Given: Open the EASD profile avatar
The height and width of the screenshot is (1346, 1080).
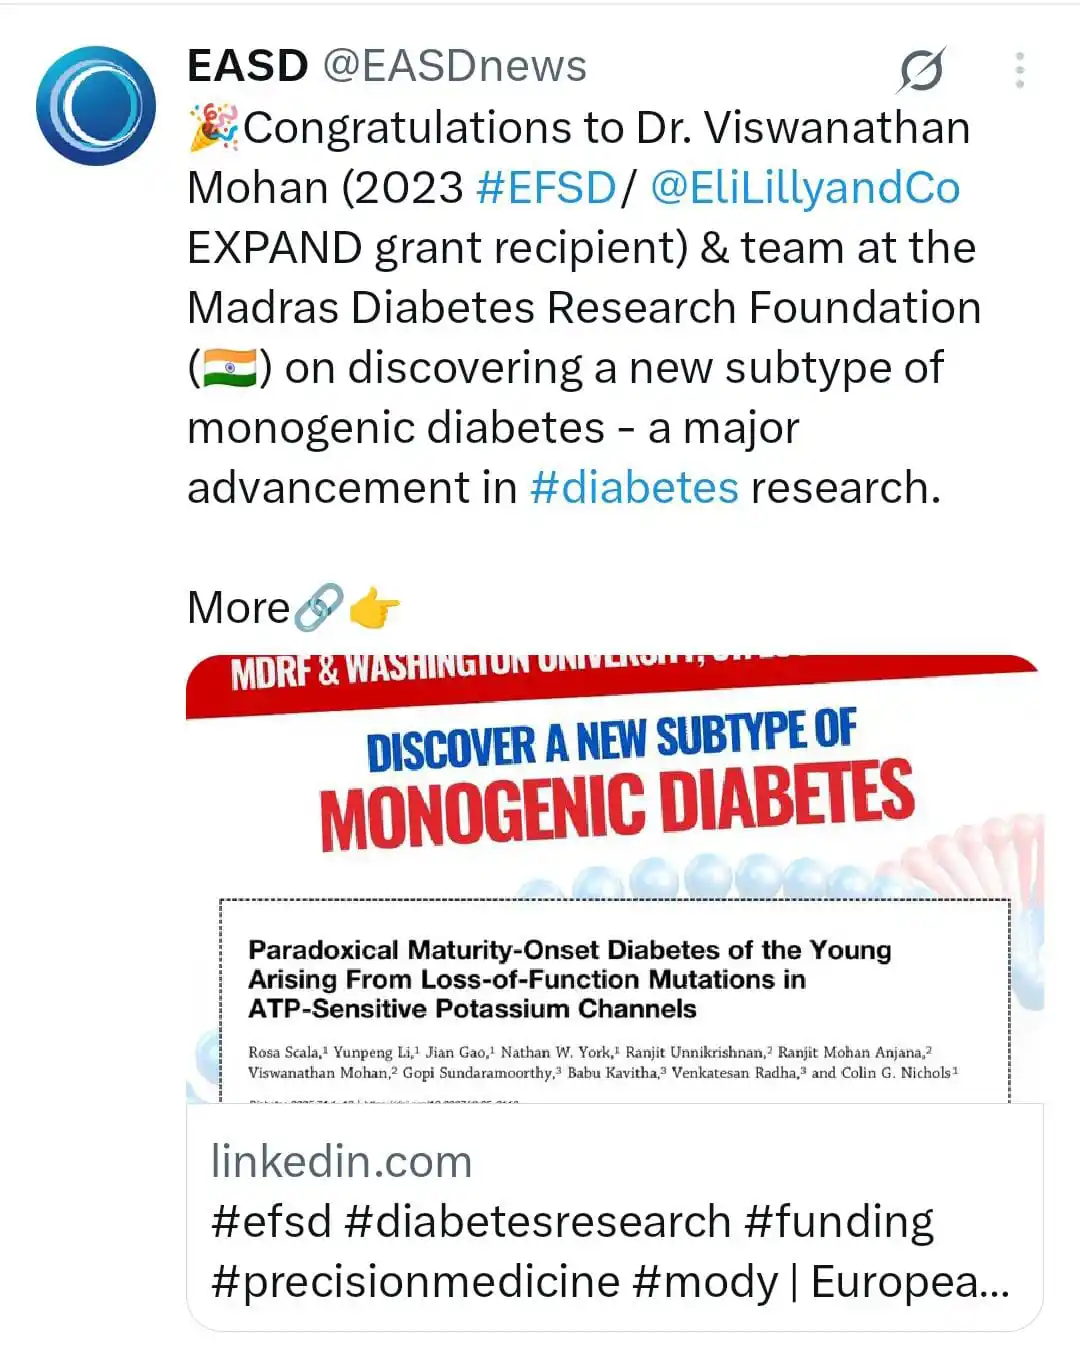Looking at the screenshot, I should [x=96, y=105].
